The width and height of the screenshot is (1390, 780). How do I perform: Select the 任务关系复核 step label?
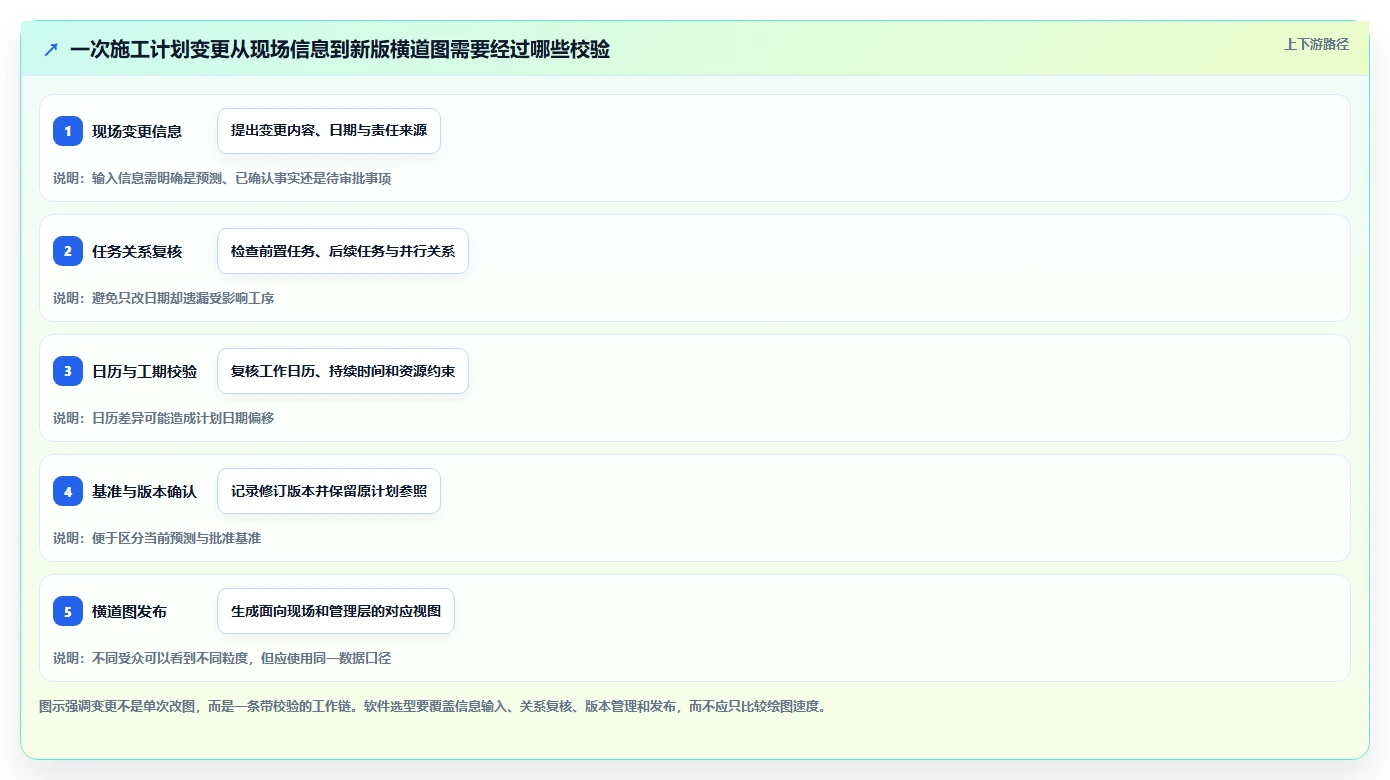pos(137,251)
